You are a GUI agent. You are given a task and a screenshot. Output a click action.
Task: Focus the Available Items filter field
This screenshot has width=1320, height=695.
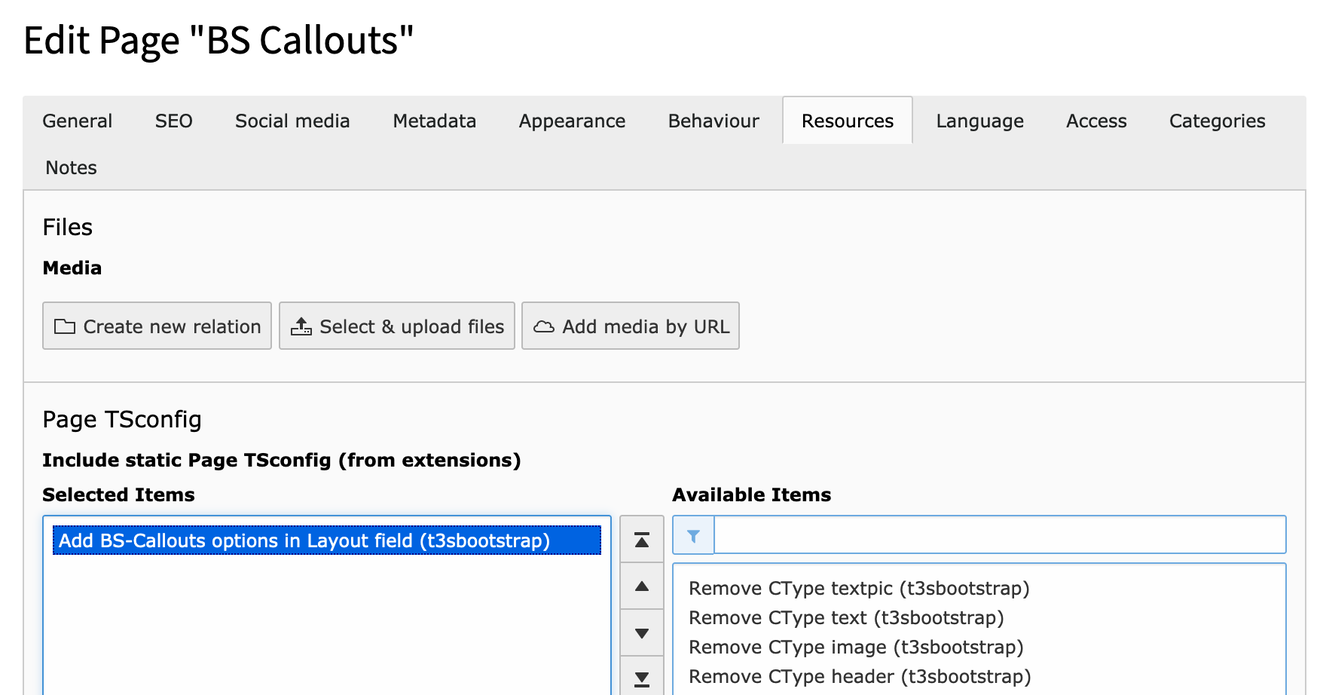[x=999, y=536]
